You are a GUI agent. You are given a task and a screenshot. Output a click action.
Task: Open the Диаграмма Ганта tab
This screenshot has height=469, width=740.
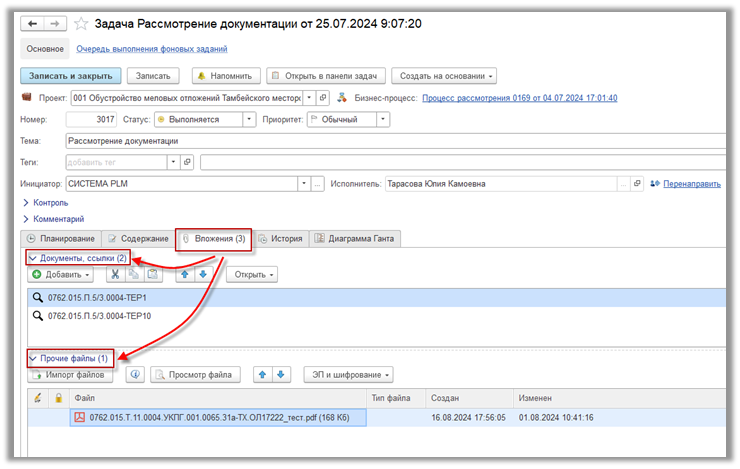tap(355, 238)
